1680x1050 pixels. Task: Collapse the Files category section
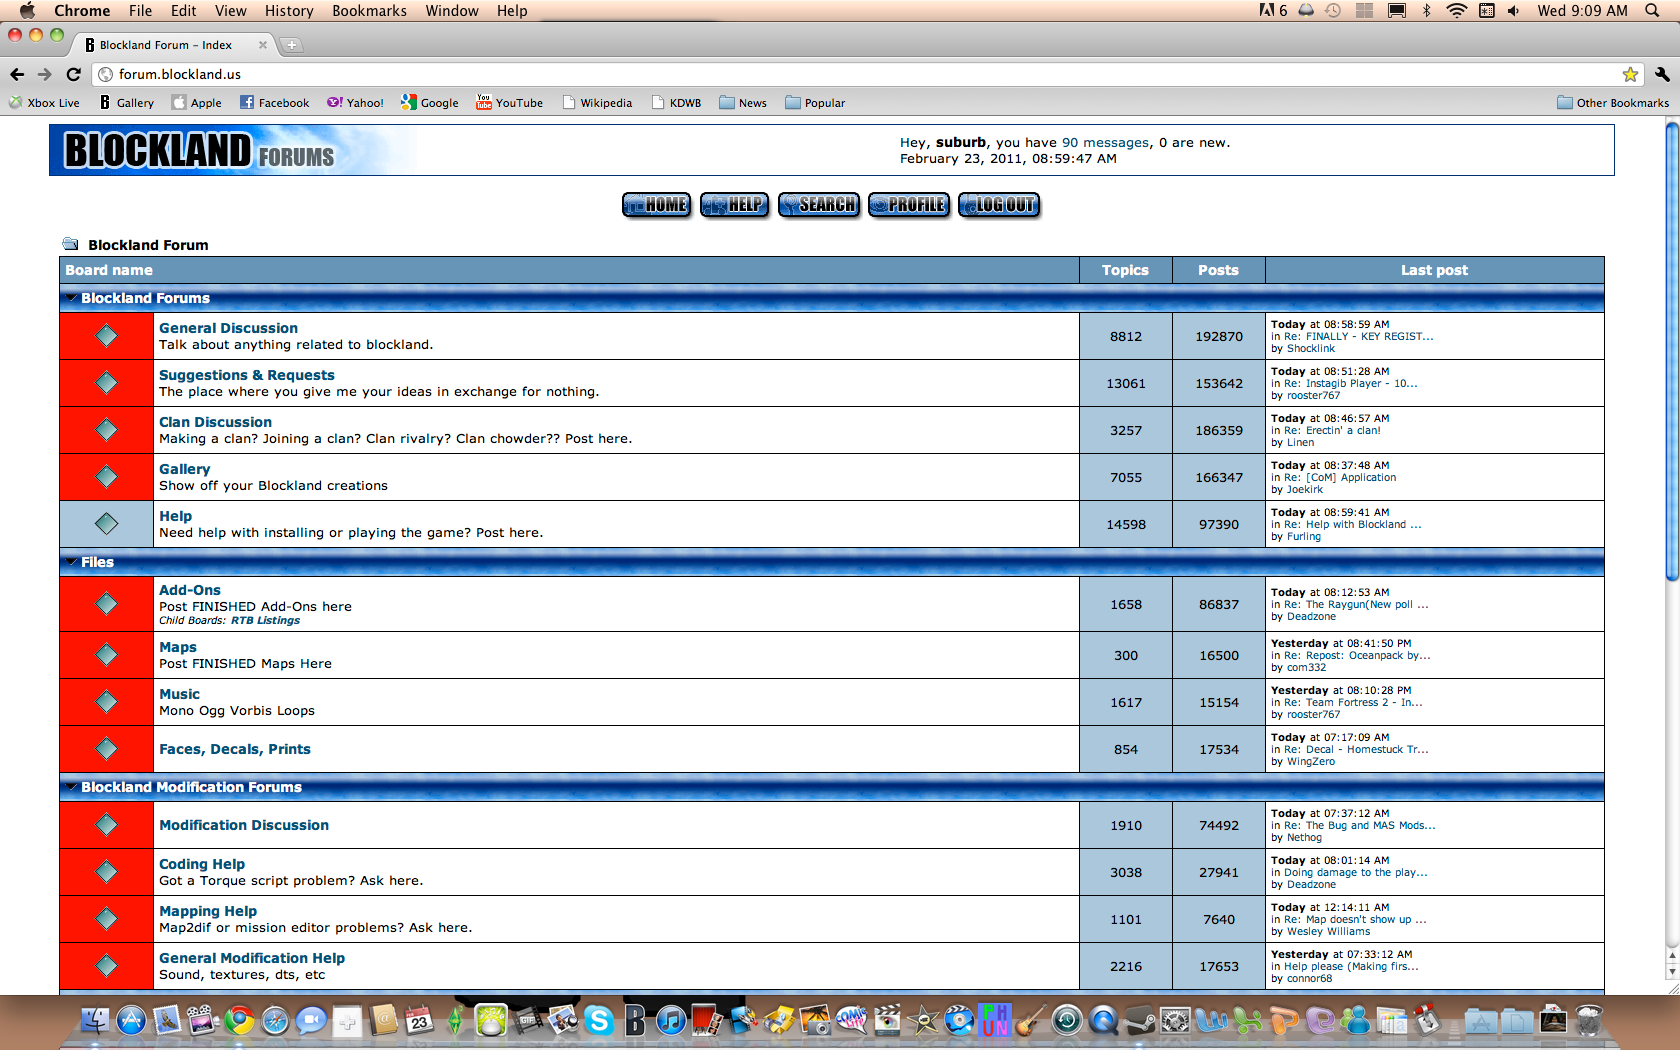click(x=71, y=562)
